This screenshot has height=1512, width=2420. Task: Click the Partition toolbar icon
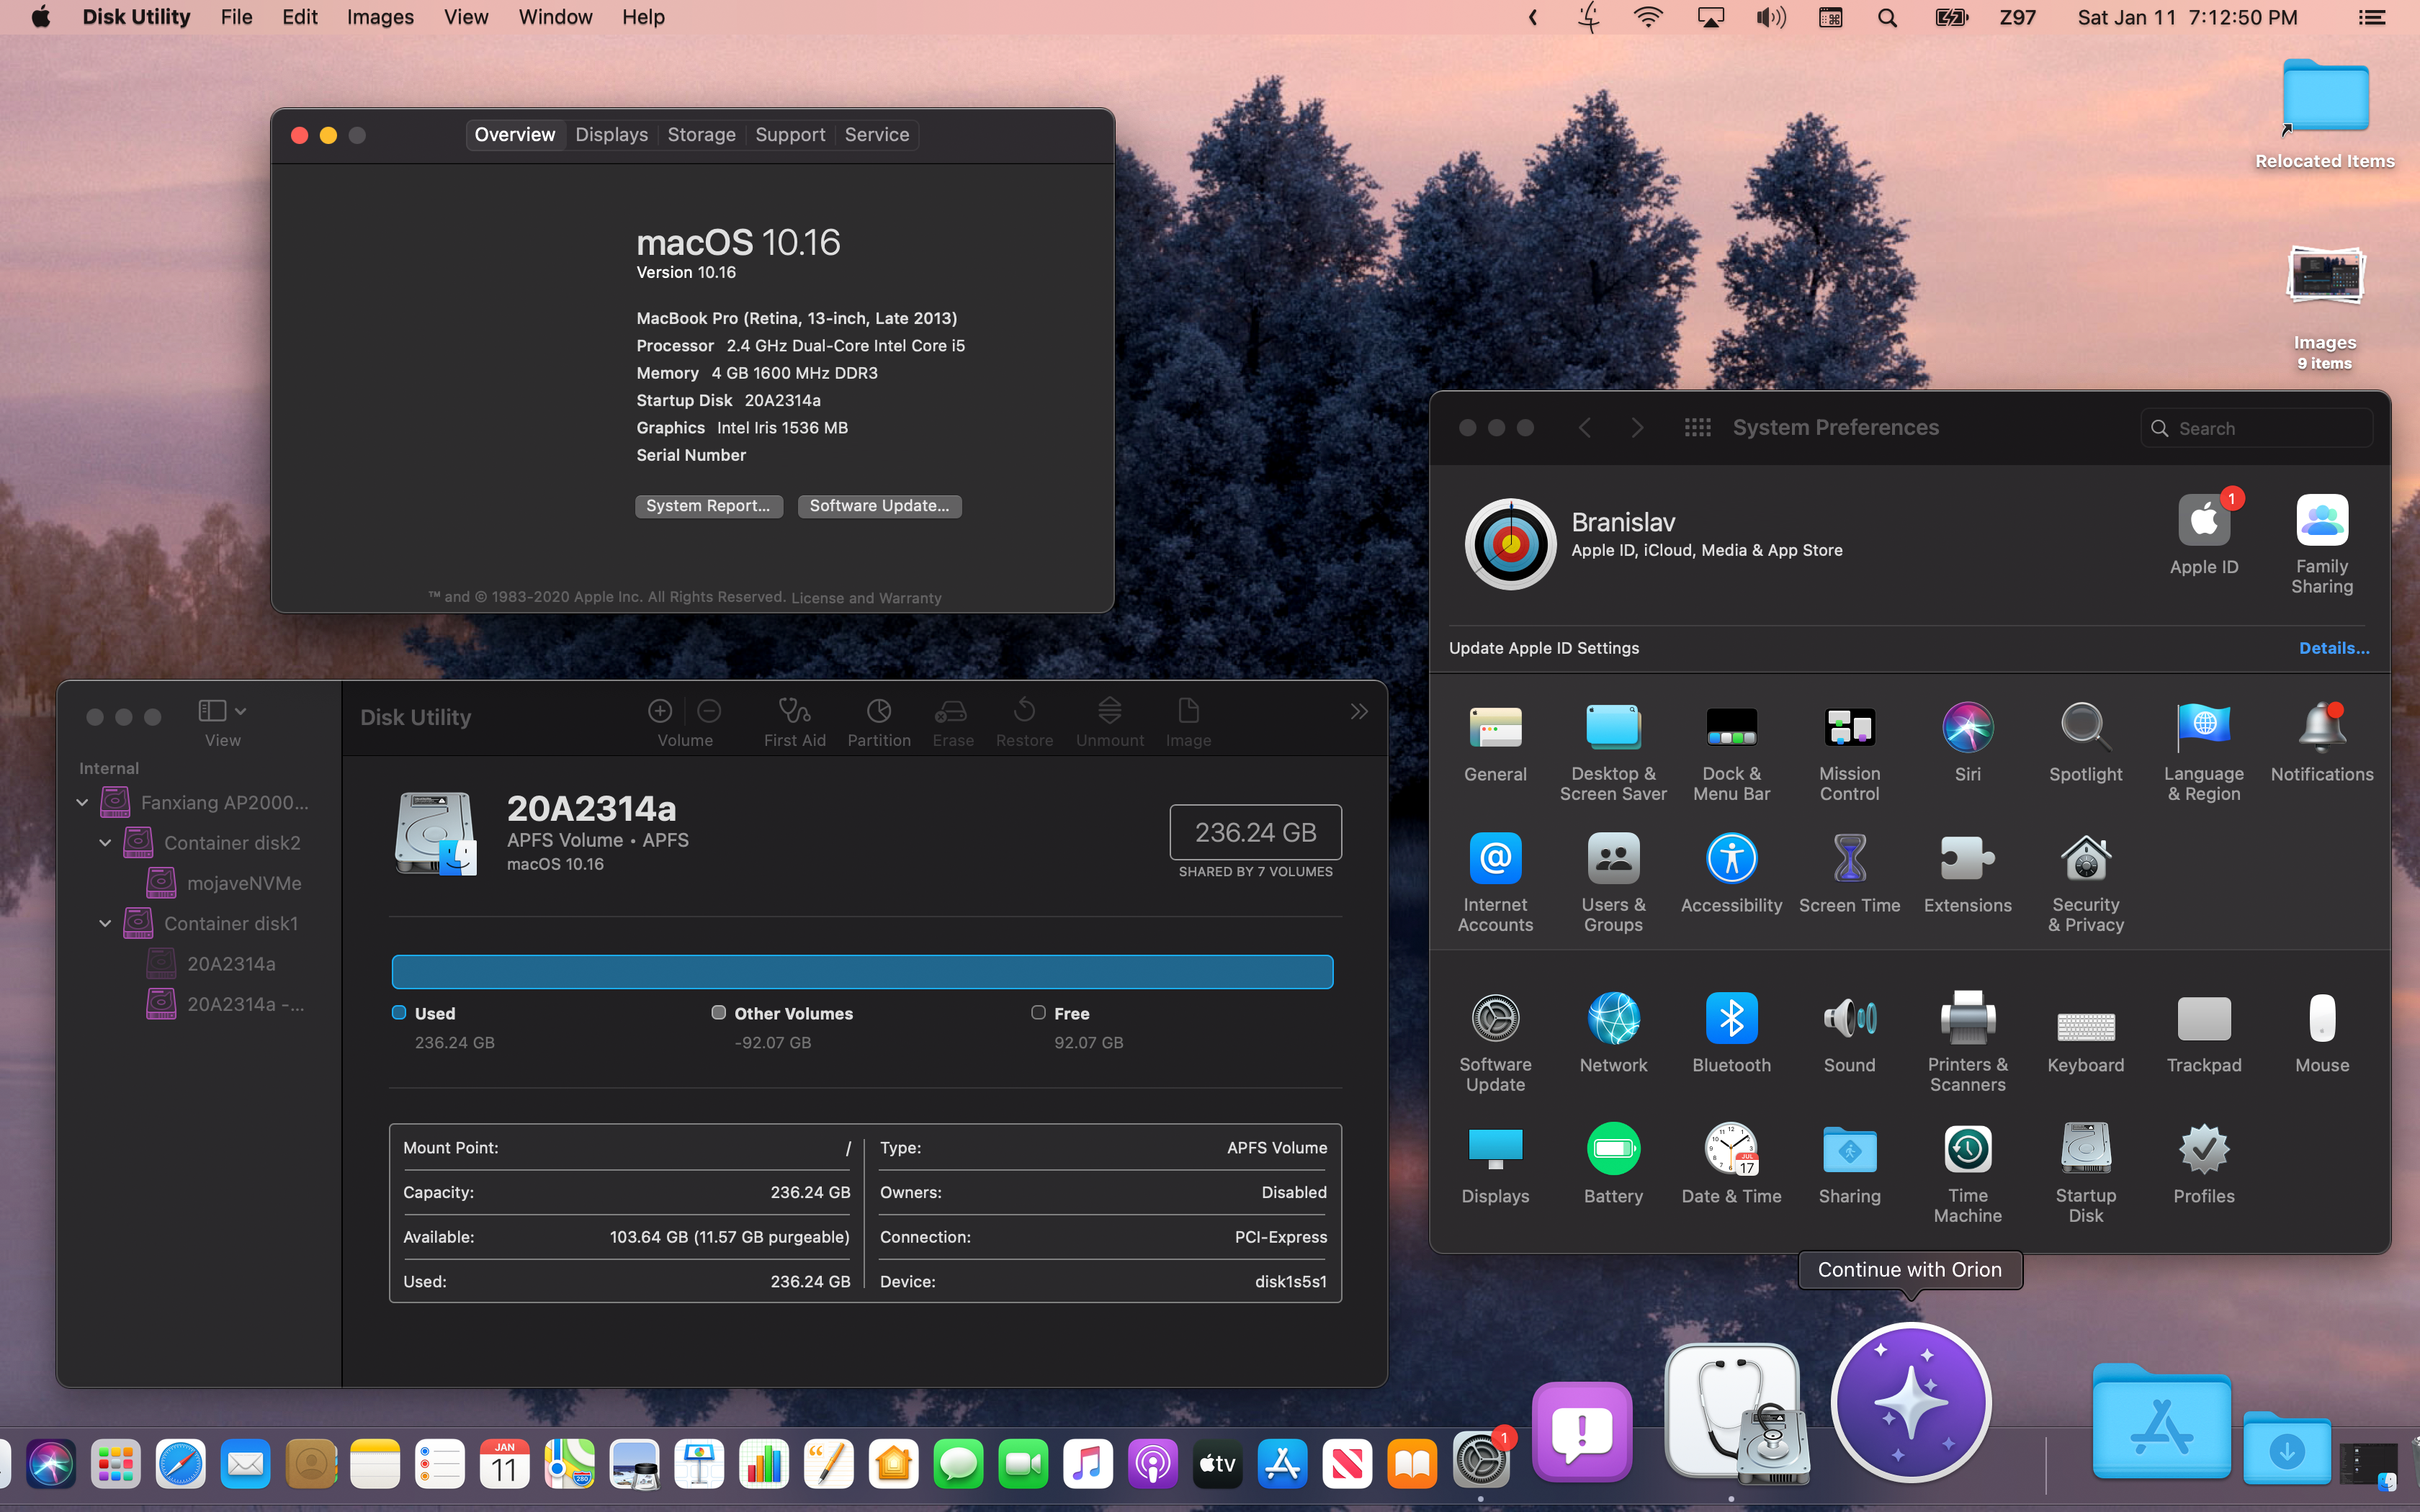coord(878,712)
